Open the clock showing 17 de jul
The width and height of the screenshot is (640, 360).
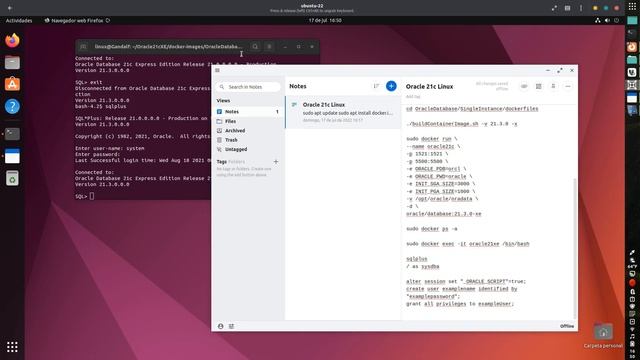(x=325, y=20)
